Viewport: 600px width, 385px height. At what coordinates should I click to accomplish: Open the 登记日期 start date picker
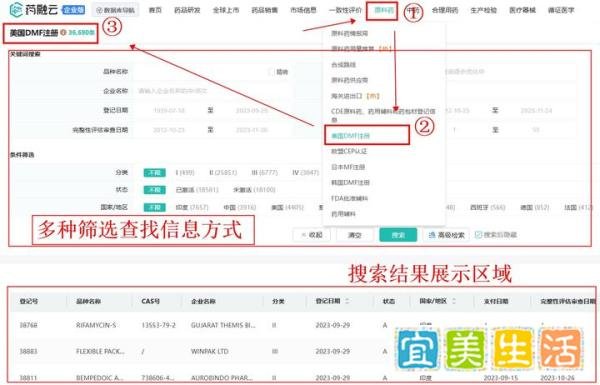tap(169, 110)
